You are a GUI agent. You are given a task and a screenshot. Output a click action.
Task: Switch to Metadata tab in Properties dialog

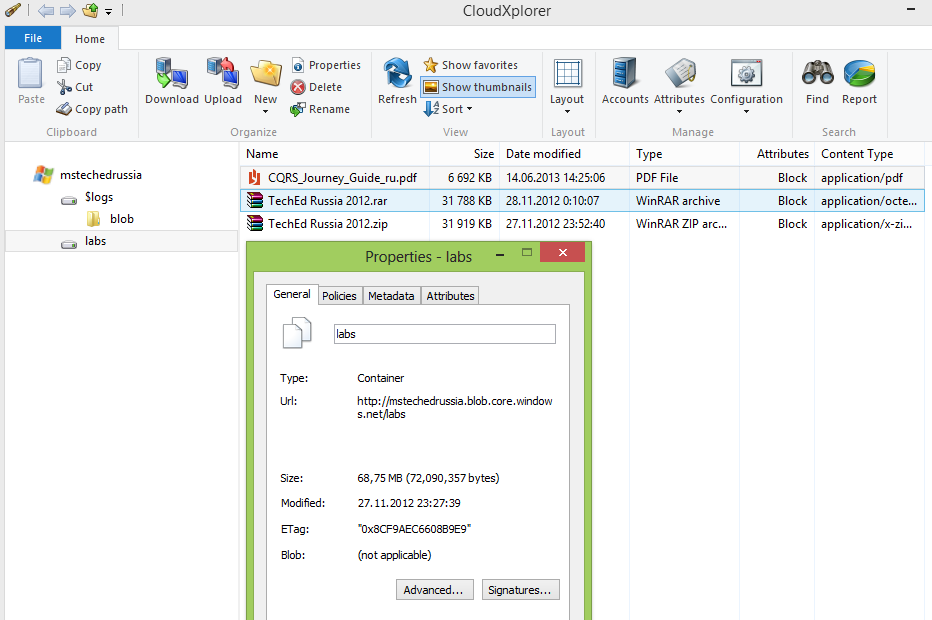[391, 295]
